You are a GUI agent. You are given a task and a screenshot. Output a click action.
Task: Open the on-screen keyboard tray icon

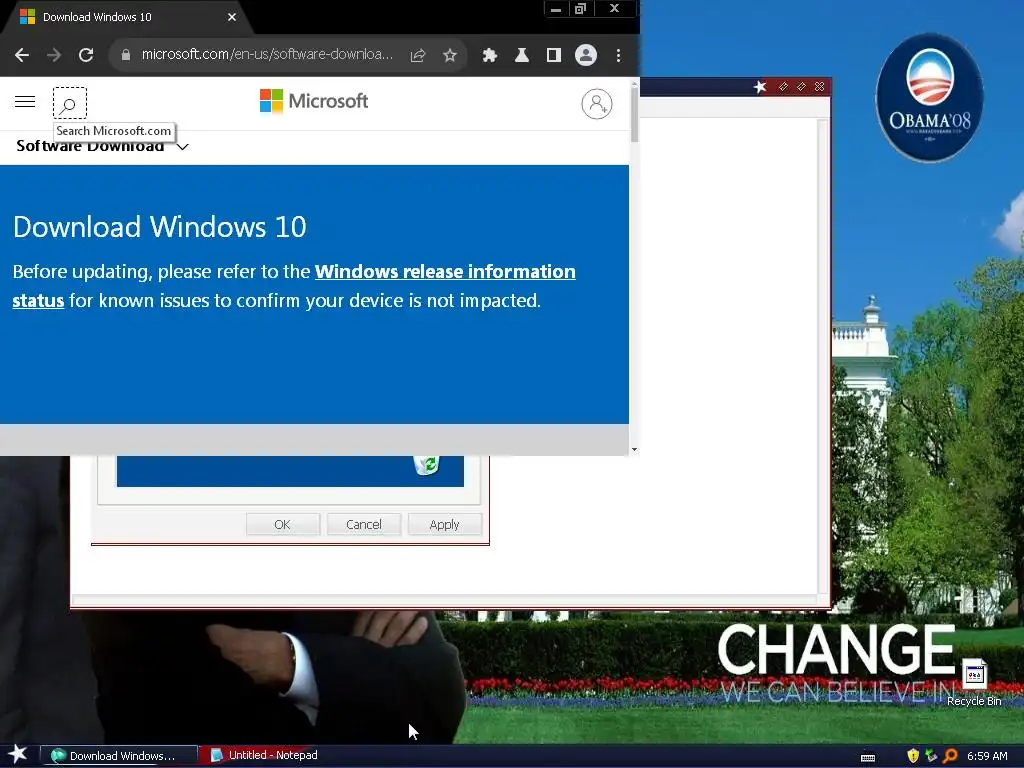[868, 758]
